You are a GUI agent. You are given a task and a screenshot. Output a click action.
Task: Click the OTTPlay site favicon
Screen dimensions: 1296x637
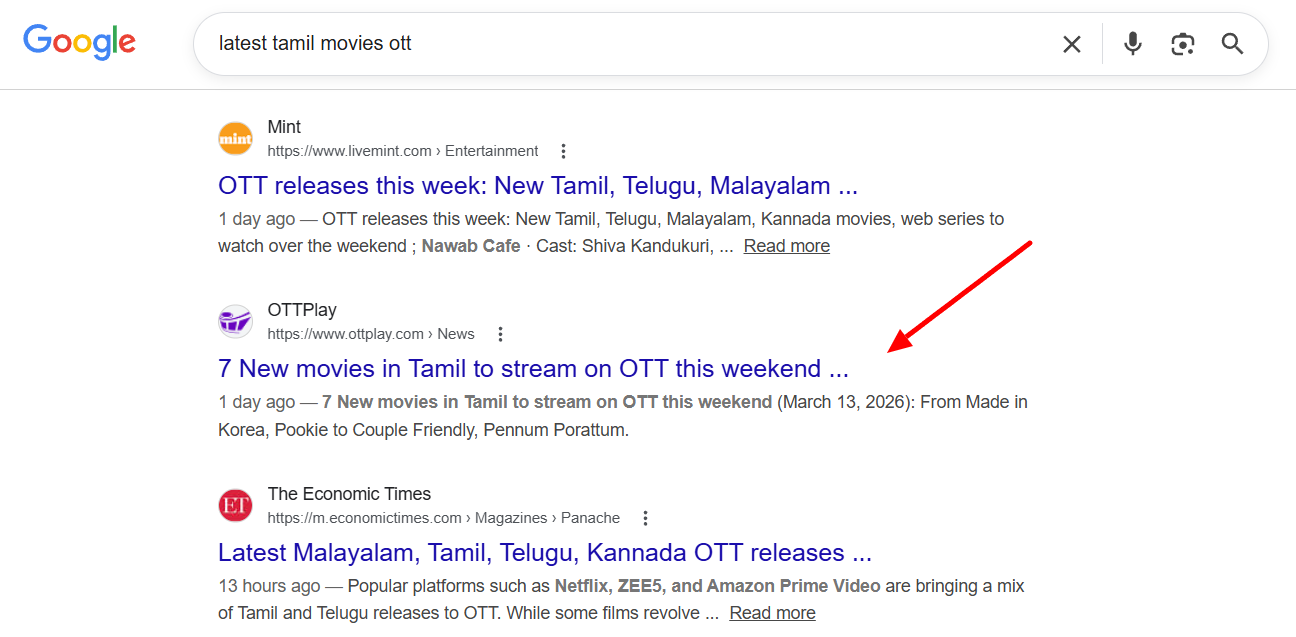235,321
